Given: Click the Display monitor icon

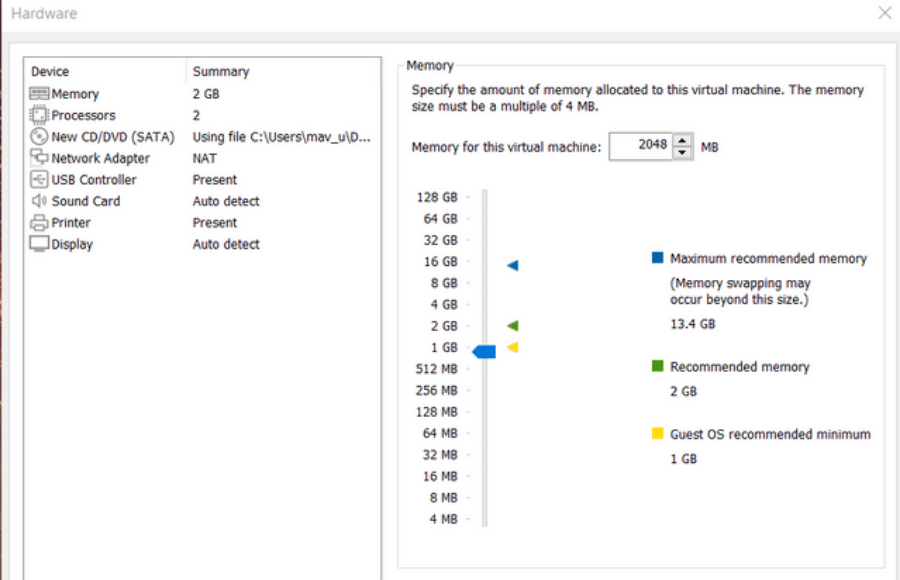Looking at the screenshot, I should (x=40, y=244).
